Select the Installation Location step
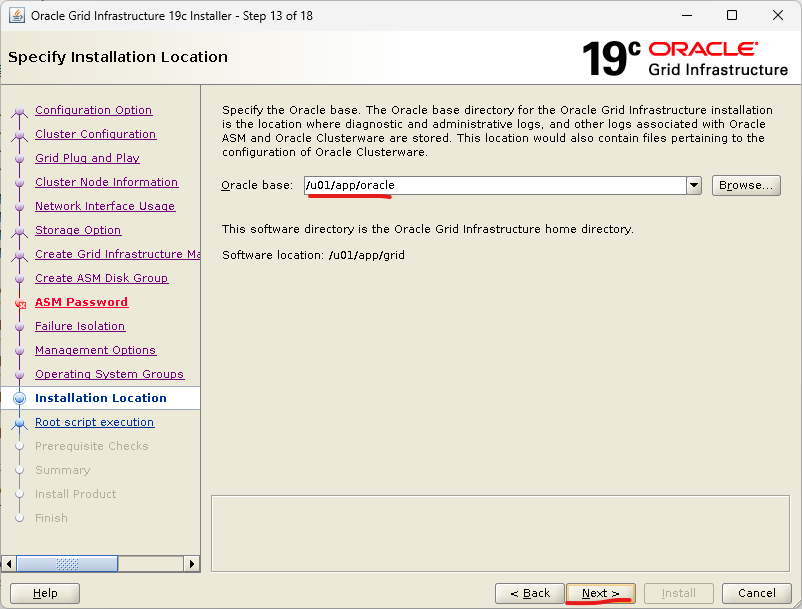Screen dimensions: 802x609 101,398
